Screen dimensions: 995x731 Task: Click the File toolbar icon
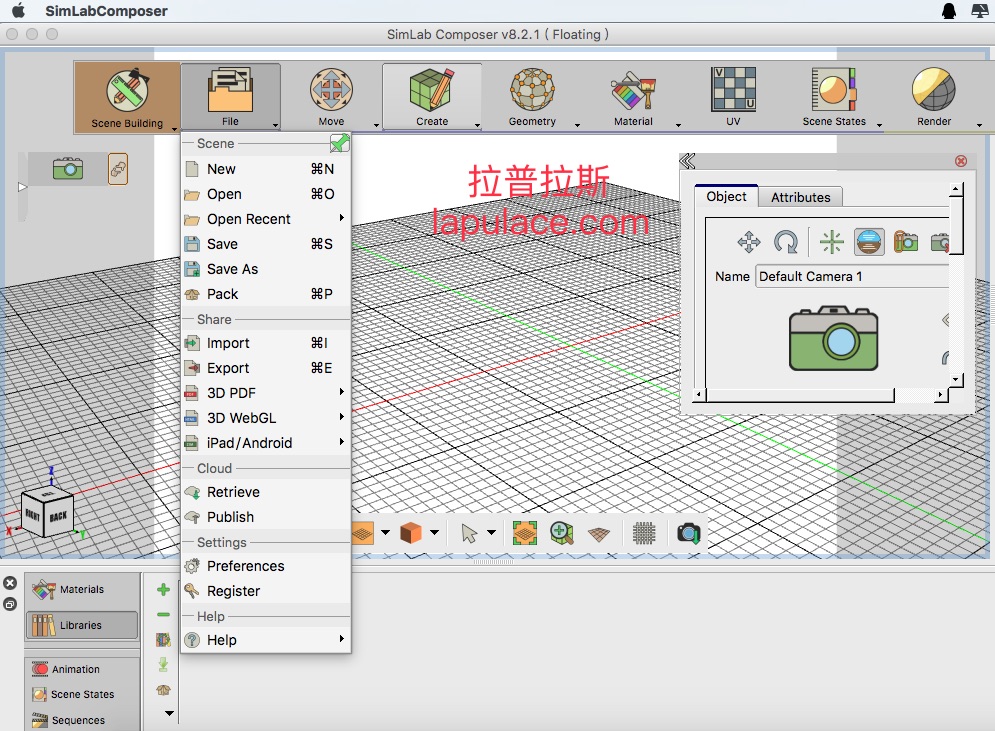(x=230, y=91)
